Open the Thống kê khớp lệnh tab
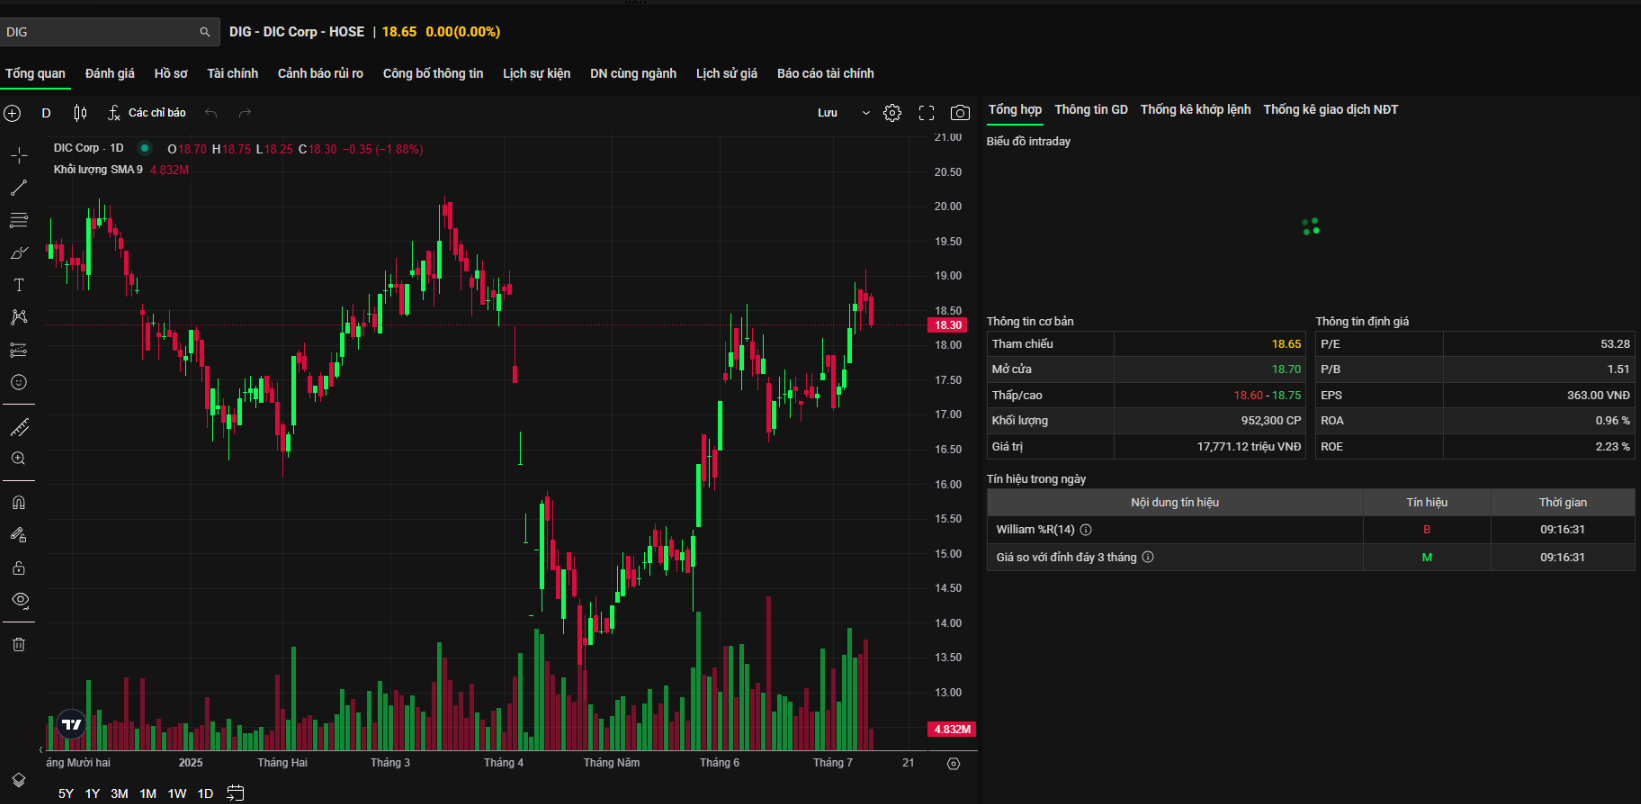The width and height of the screenshot is (1641, 804). [x=1195, y=110]
